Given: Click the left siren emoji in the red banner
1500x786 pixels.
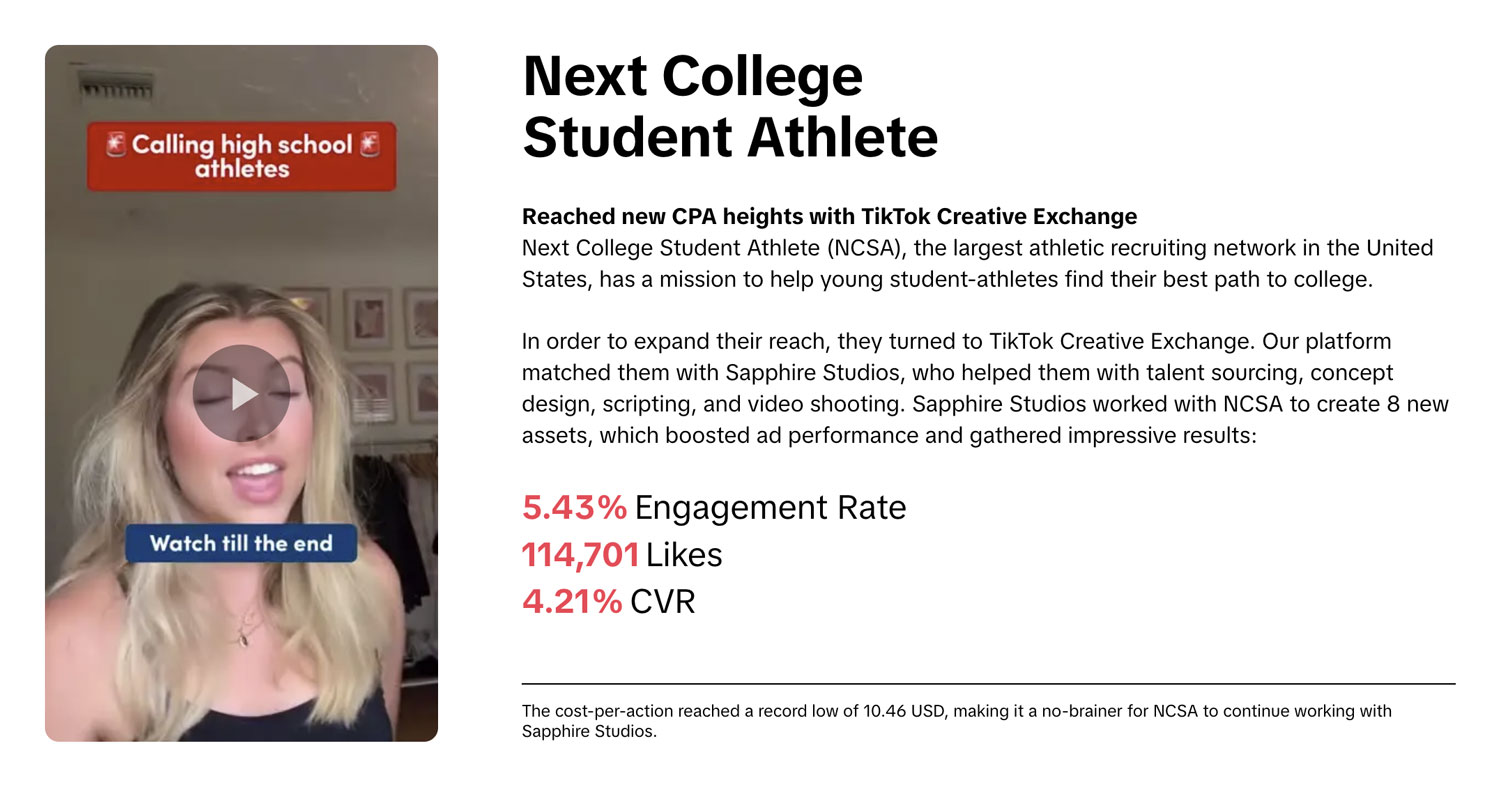Looking at the screenshot, I should 114,145.
